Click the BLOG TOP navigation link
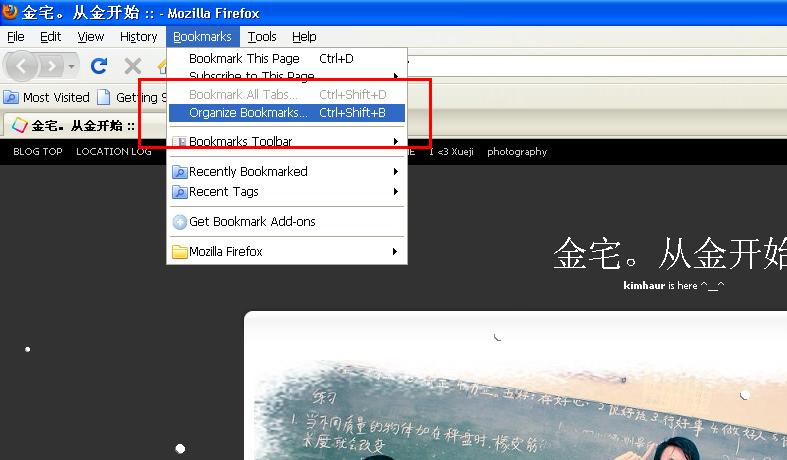Viewport: 787px width, 460px height. 38,152
